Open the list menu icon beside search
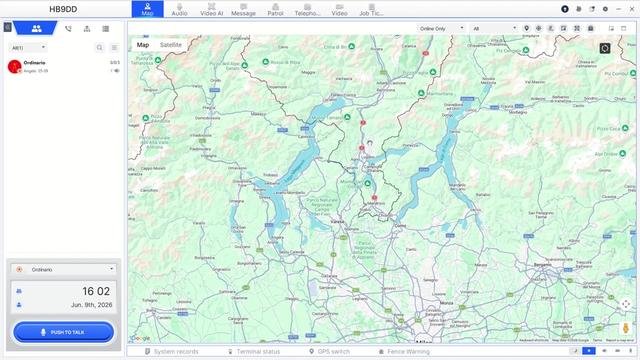 [x=115, y=48]
